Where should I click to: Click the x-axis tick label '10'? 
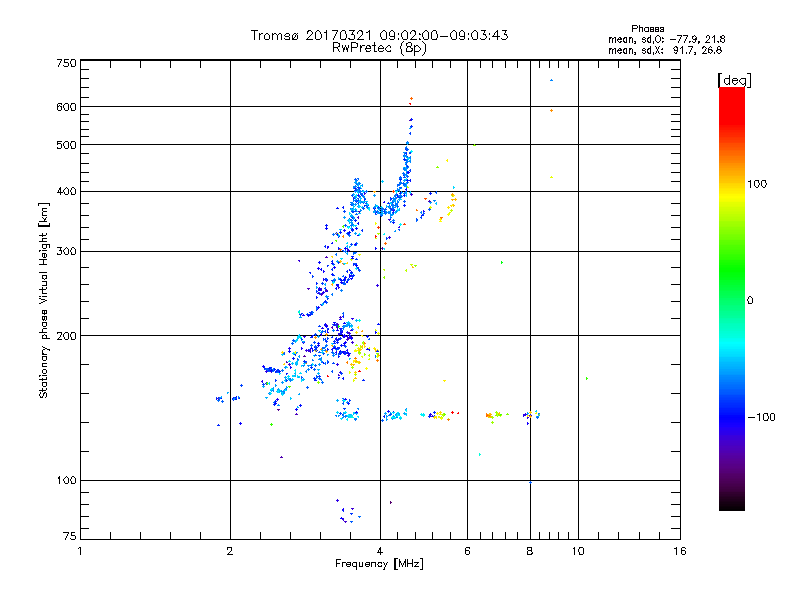[578, 551]
